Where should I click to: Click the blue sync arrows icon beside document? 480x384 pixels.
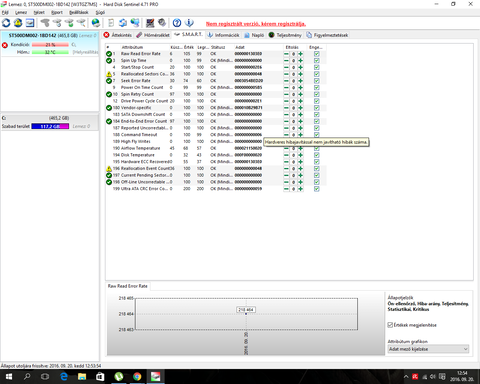tap(123, 23)
